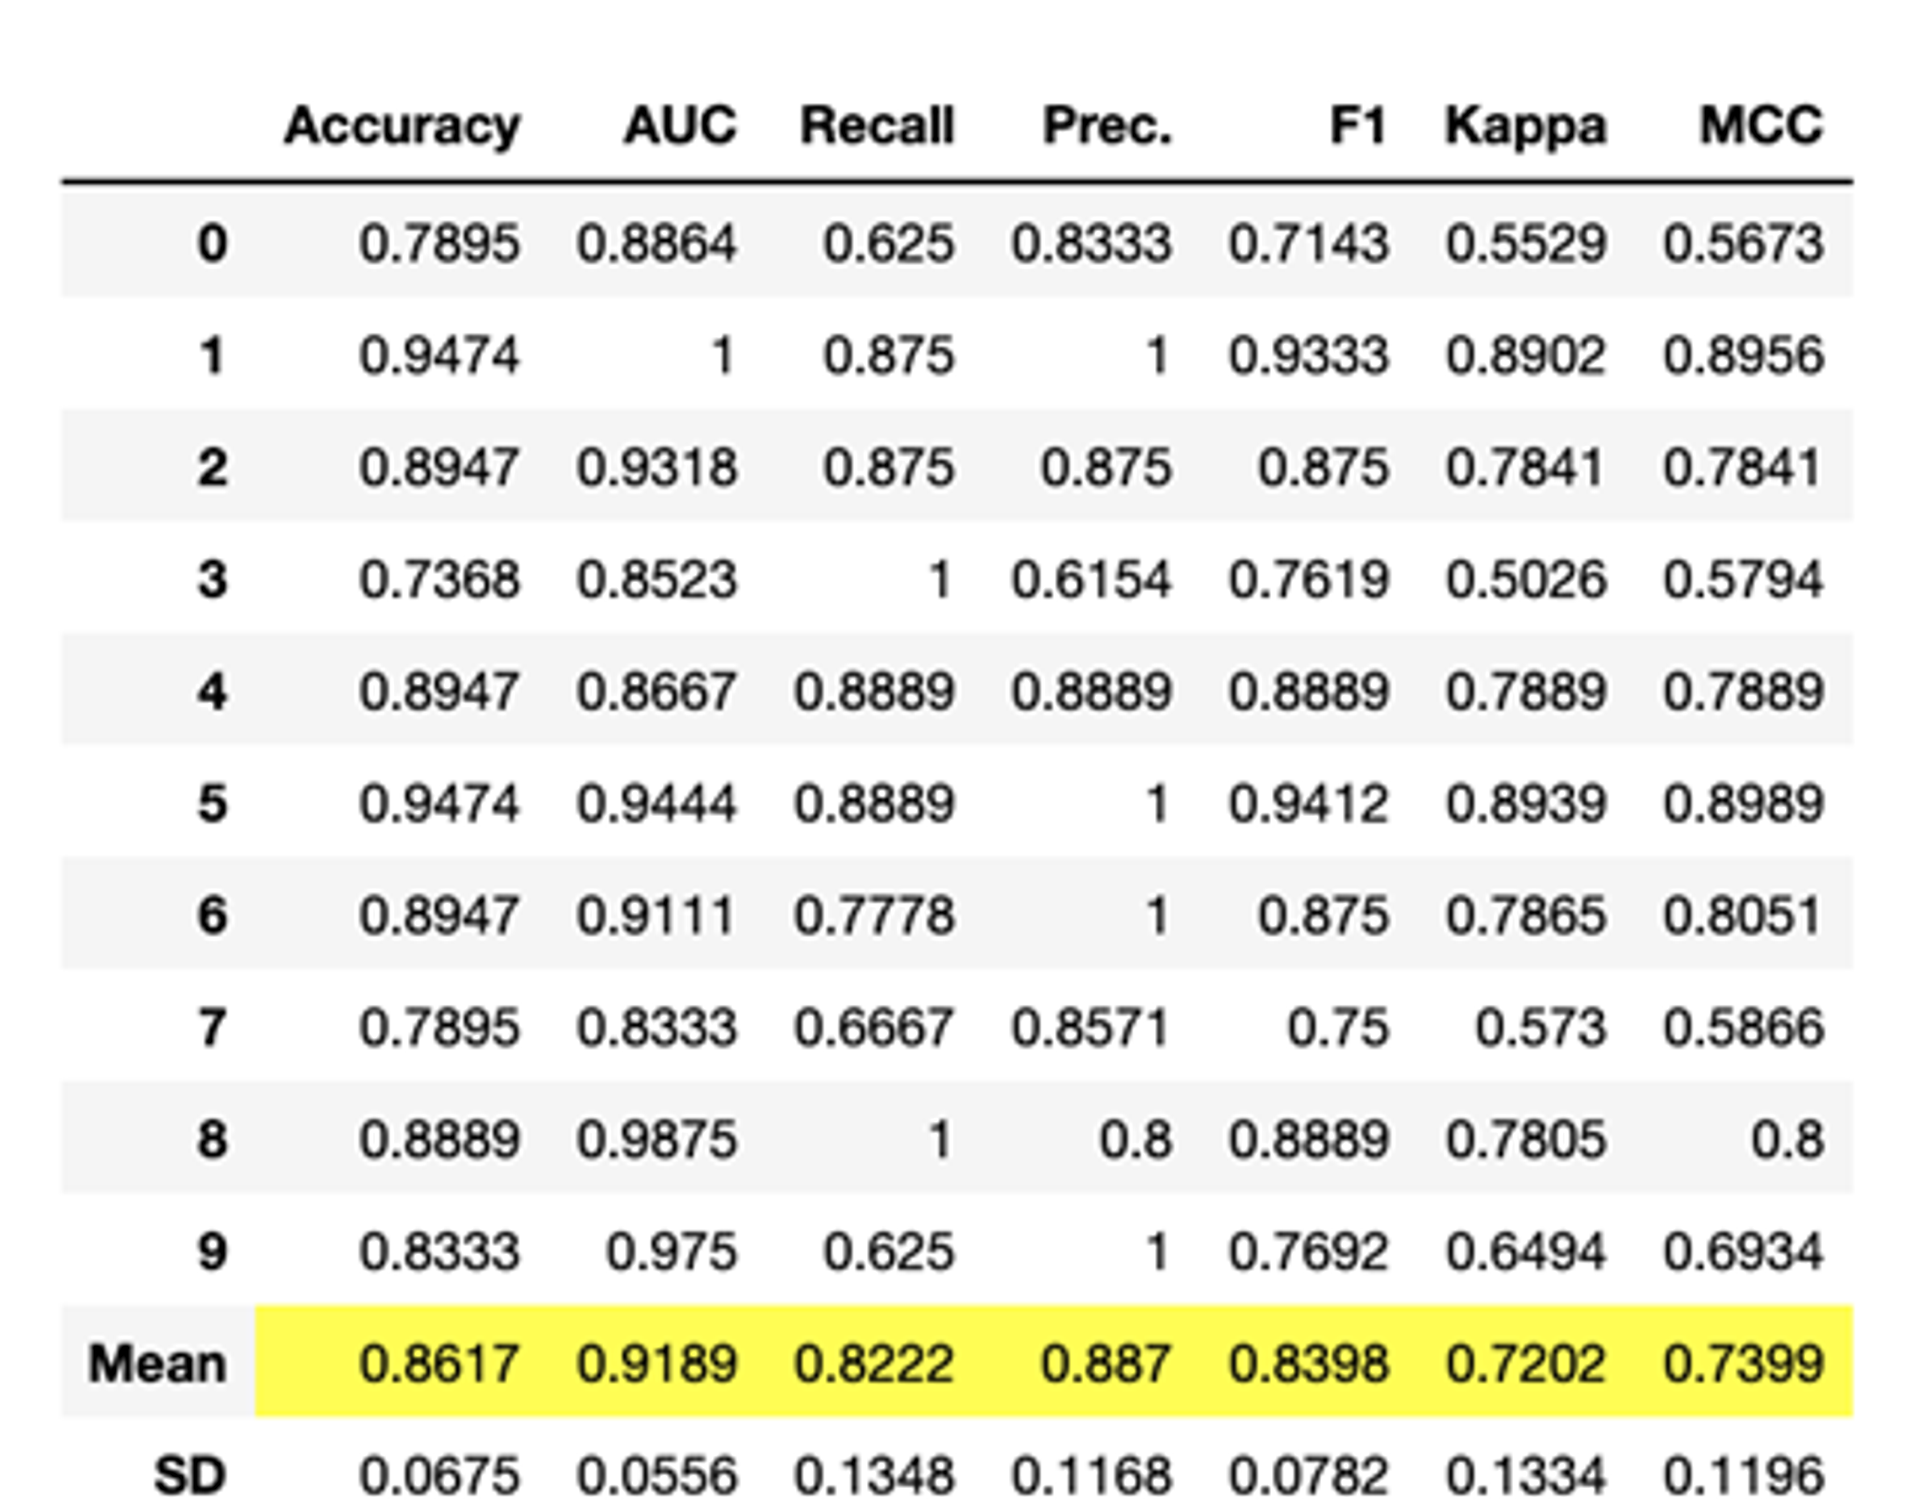Click highlighted mean MCC value 0.7399

[x=1743, y=1363]
